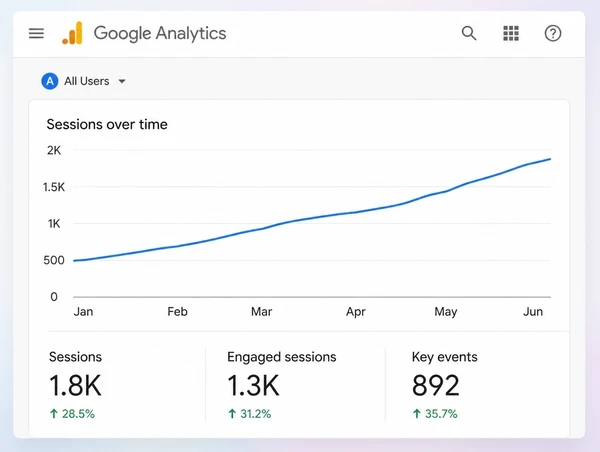Click the 35.7% key events change
The width and height of the screenshot is (600, 452).
click(435, 414)
